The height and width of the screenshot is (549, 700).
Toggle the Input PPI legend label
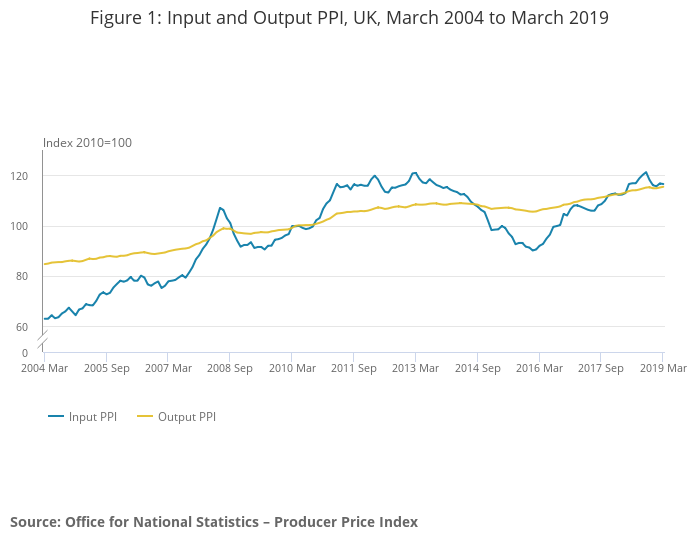[92, 417]
